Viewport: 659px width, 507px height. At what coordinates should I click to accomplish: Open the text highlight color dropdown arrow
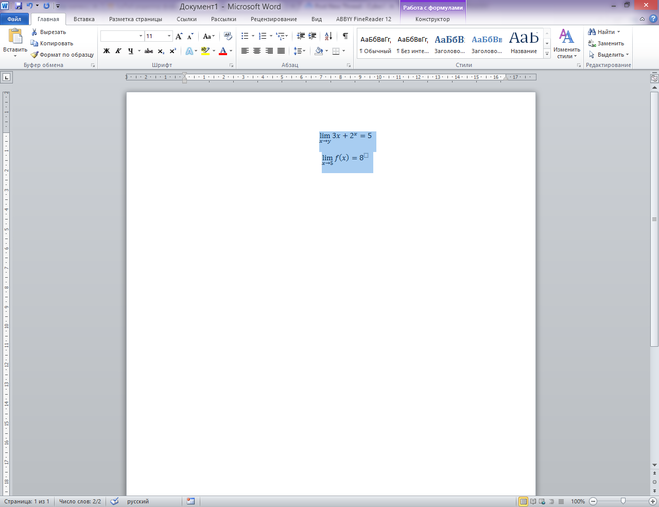[x=214, y=51]
